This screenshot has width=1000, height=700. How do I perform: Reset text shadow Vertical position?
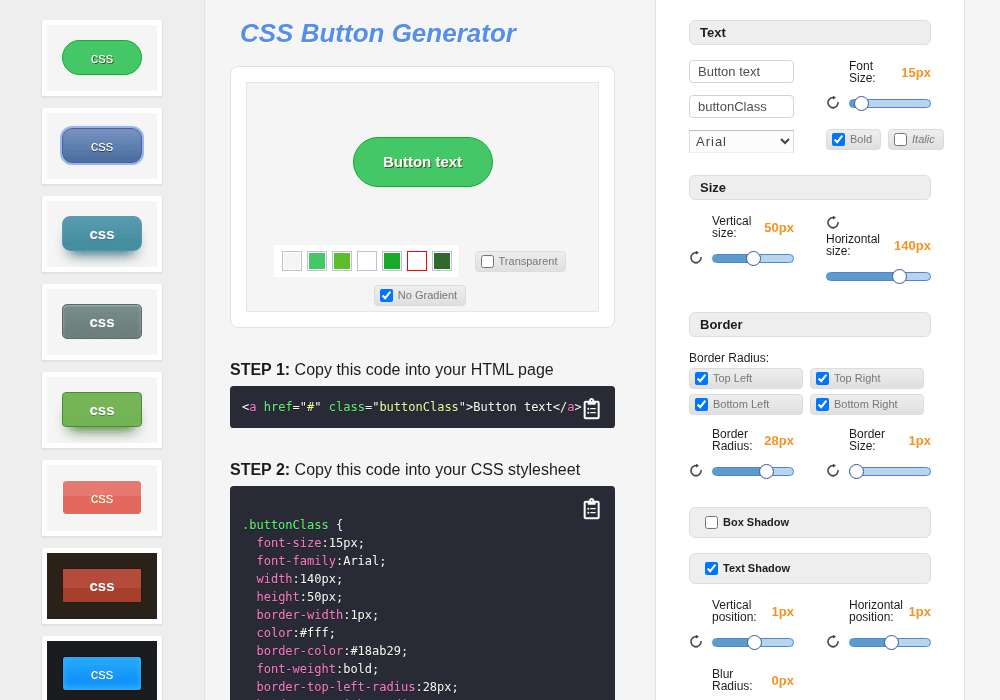pos(696,641)
